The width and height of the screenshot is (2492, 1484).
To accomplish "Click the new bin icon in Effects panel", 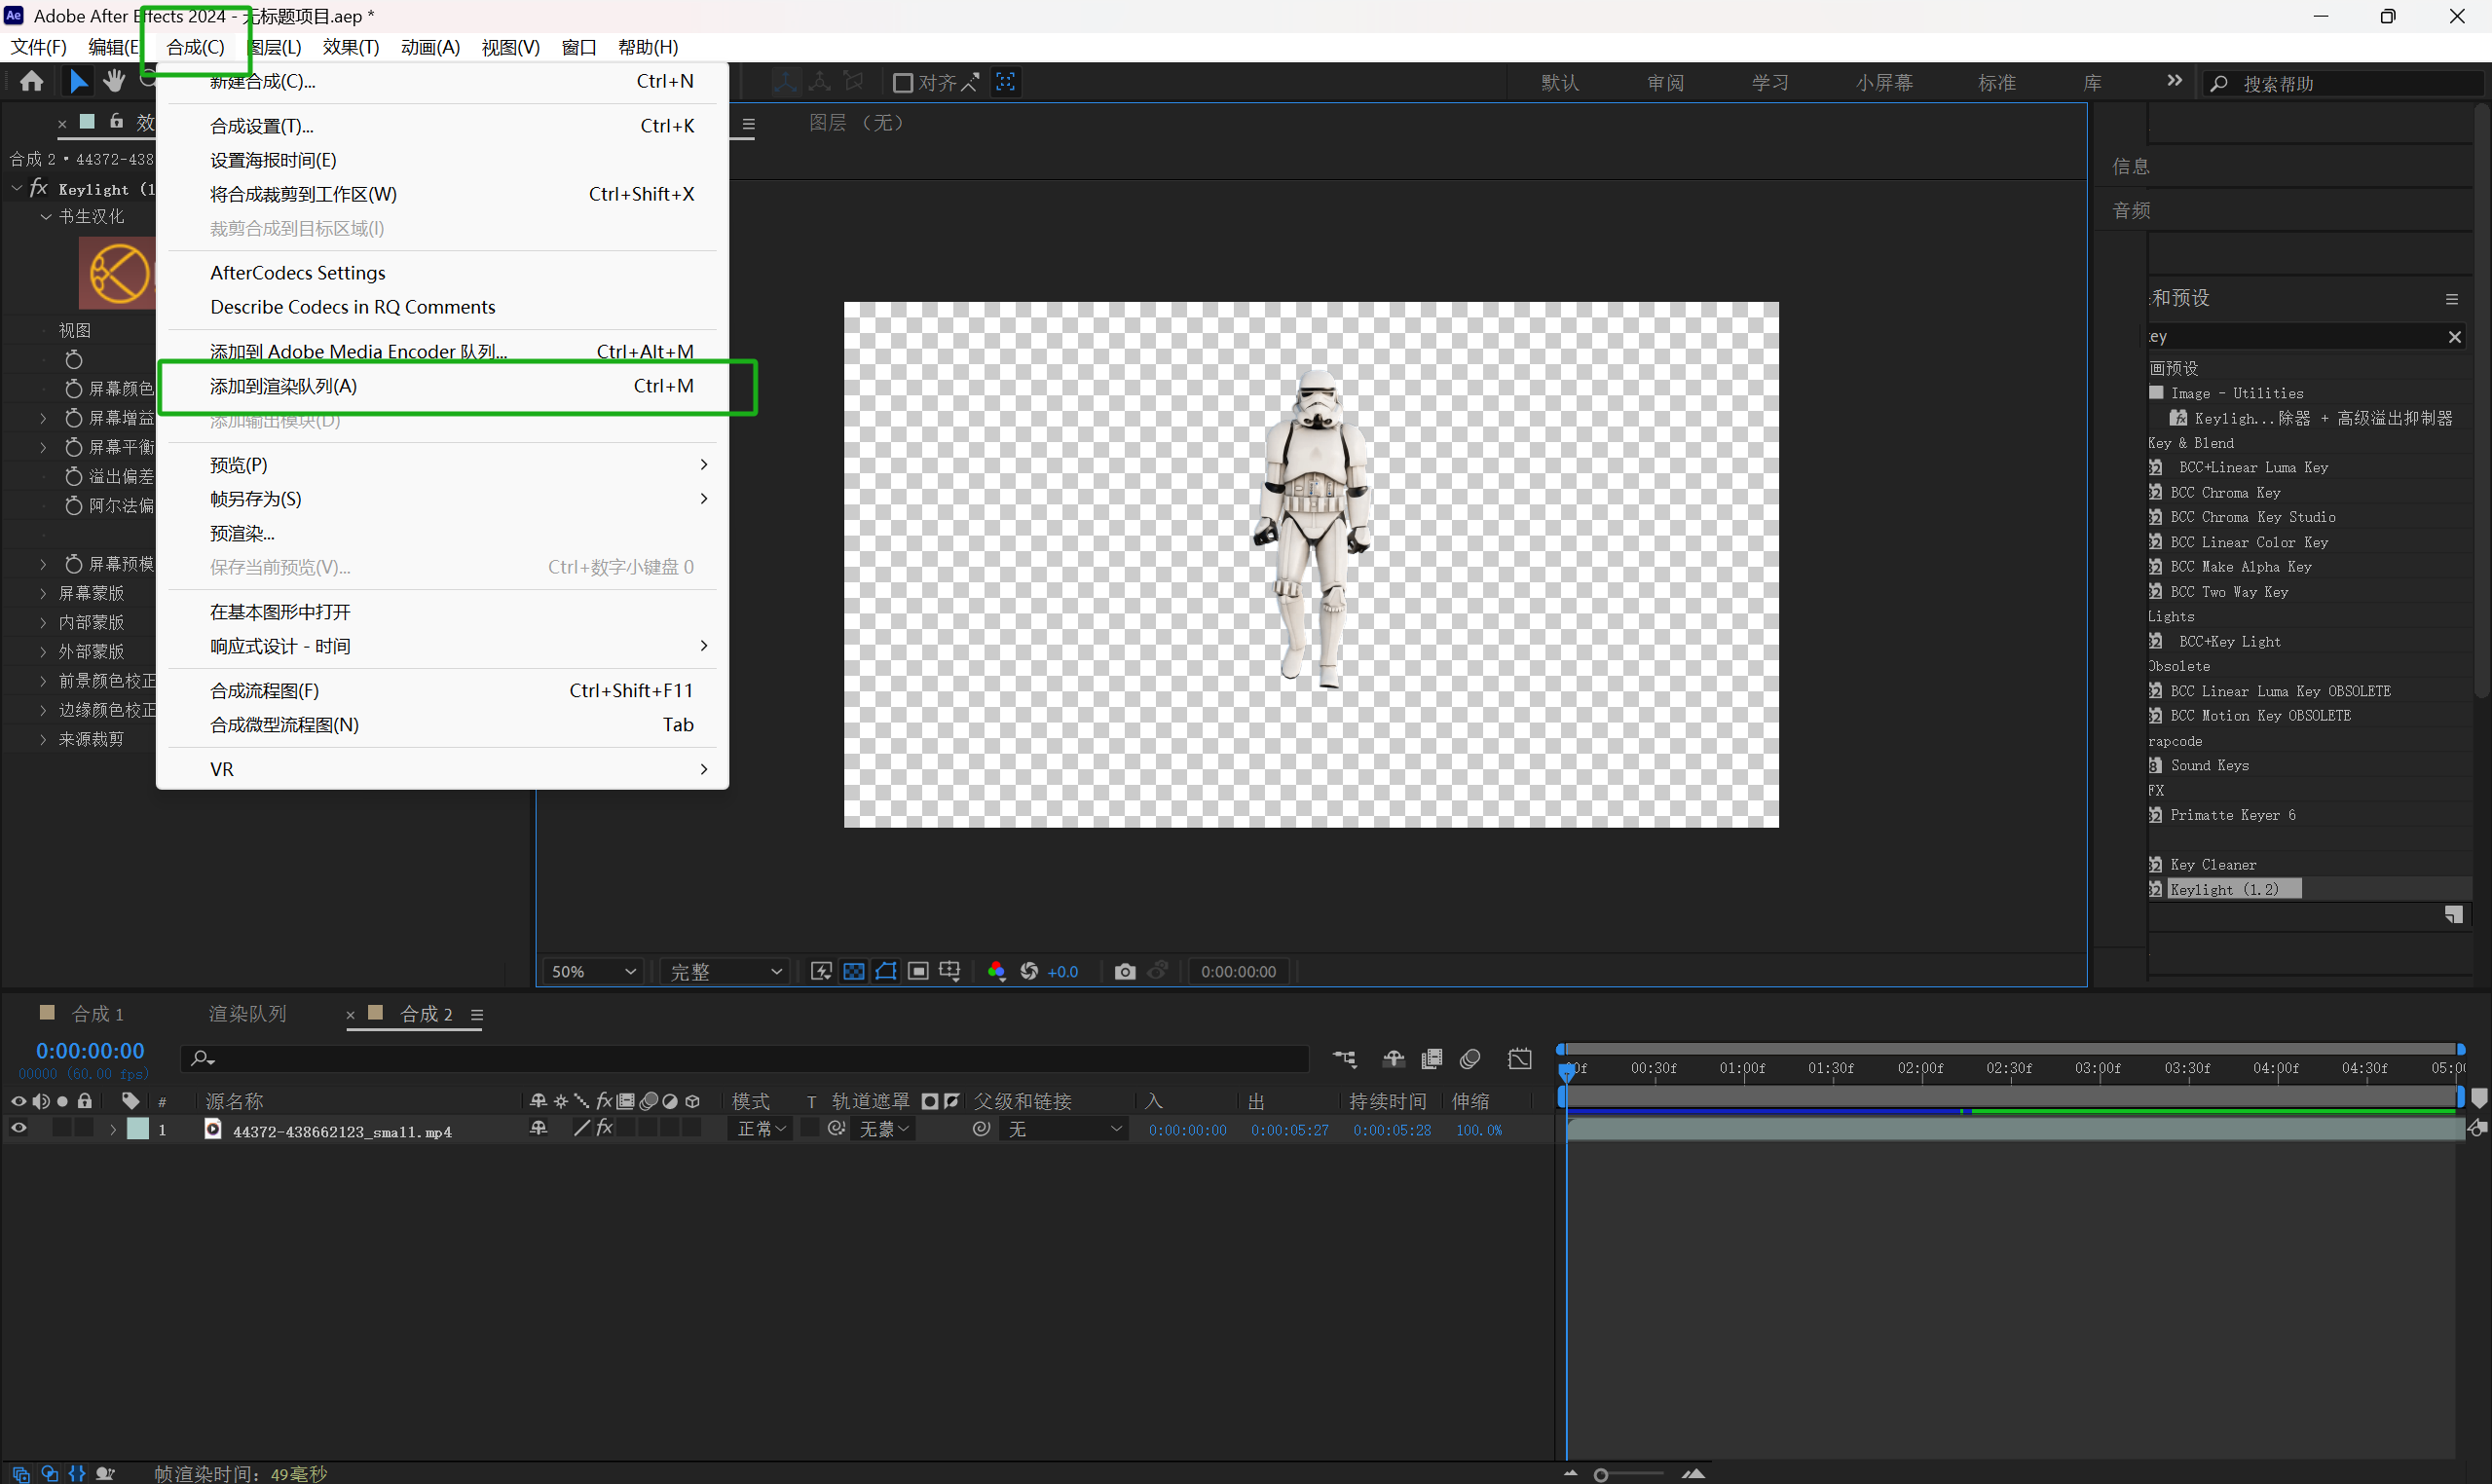I will click(2453, 915).
